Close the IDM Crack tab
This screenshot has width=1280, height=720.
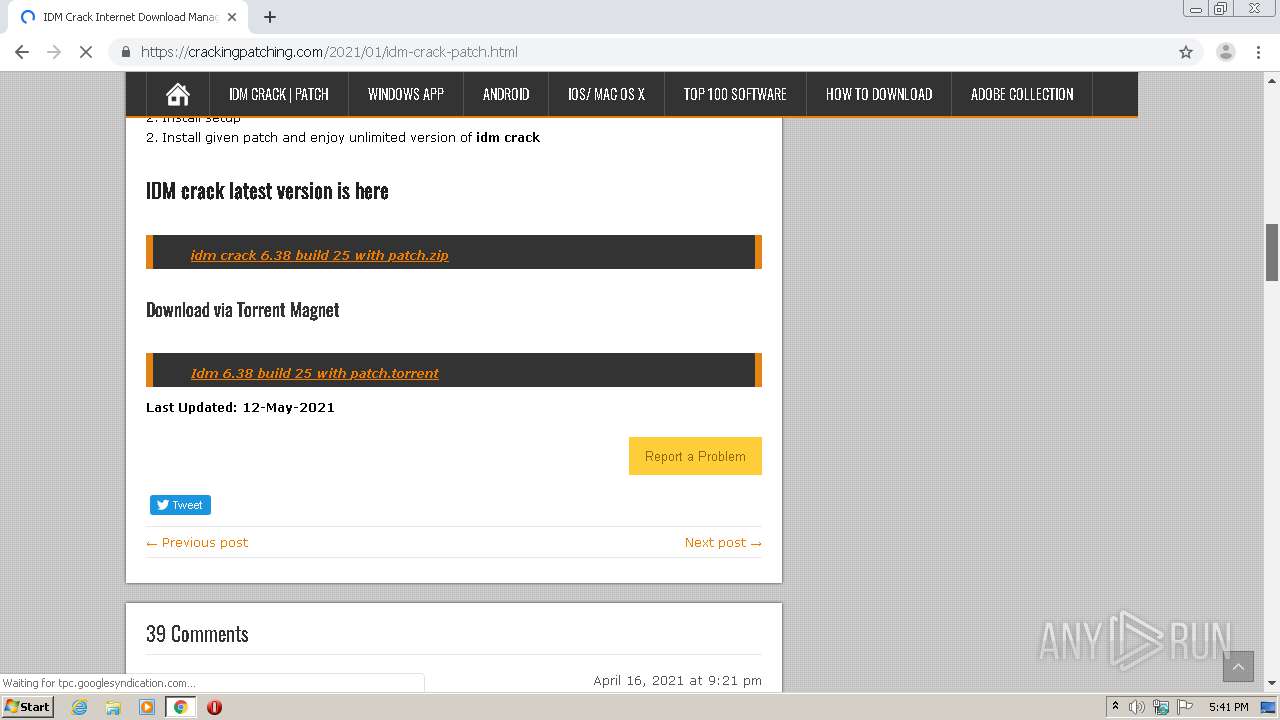pyautogui.click(x=232, y=17)
